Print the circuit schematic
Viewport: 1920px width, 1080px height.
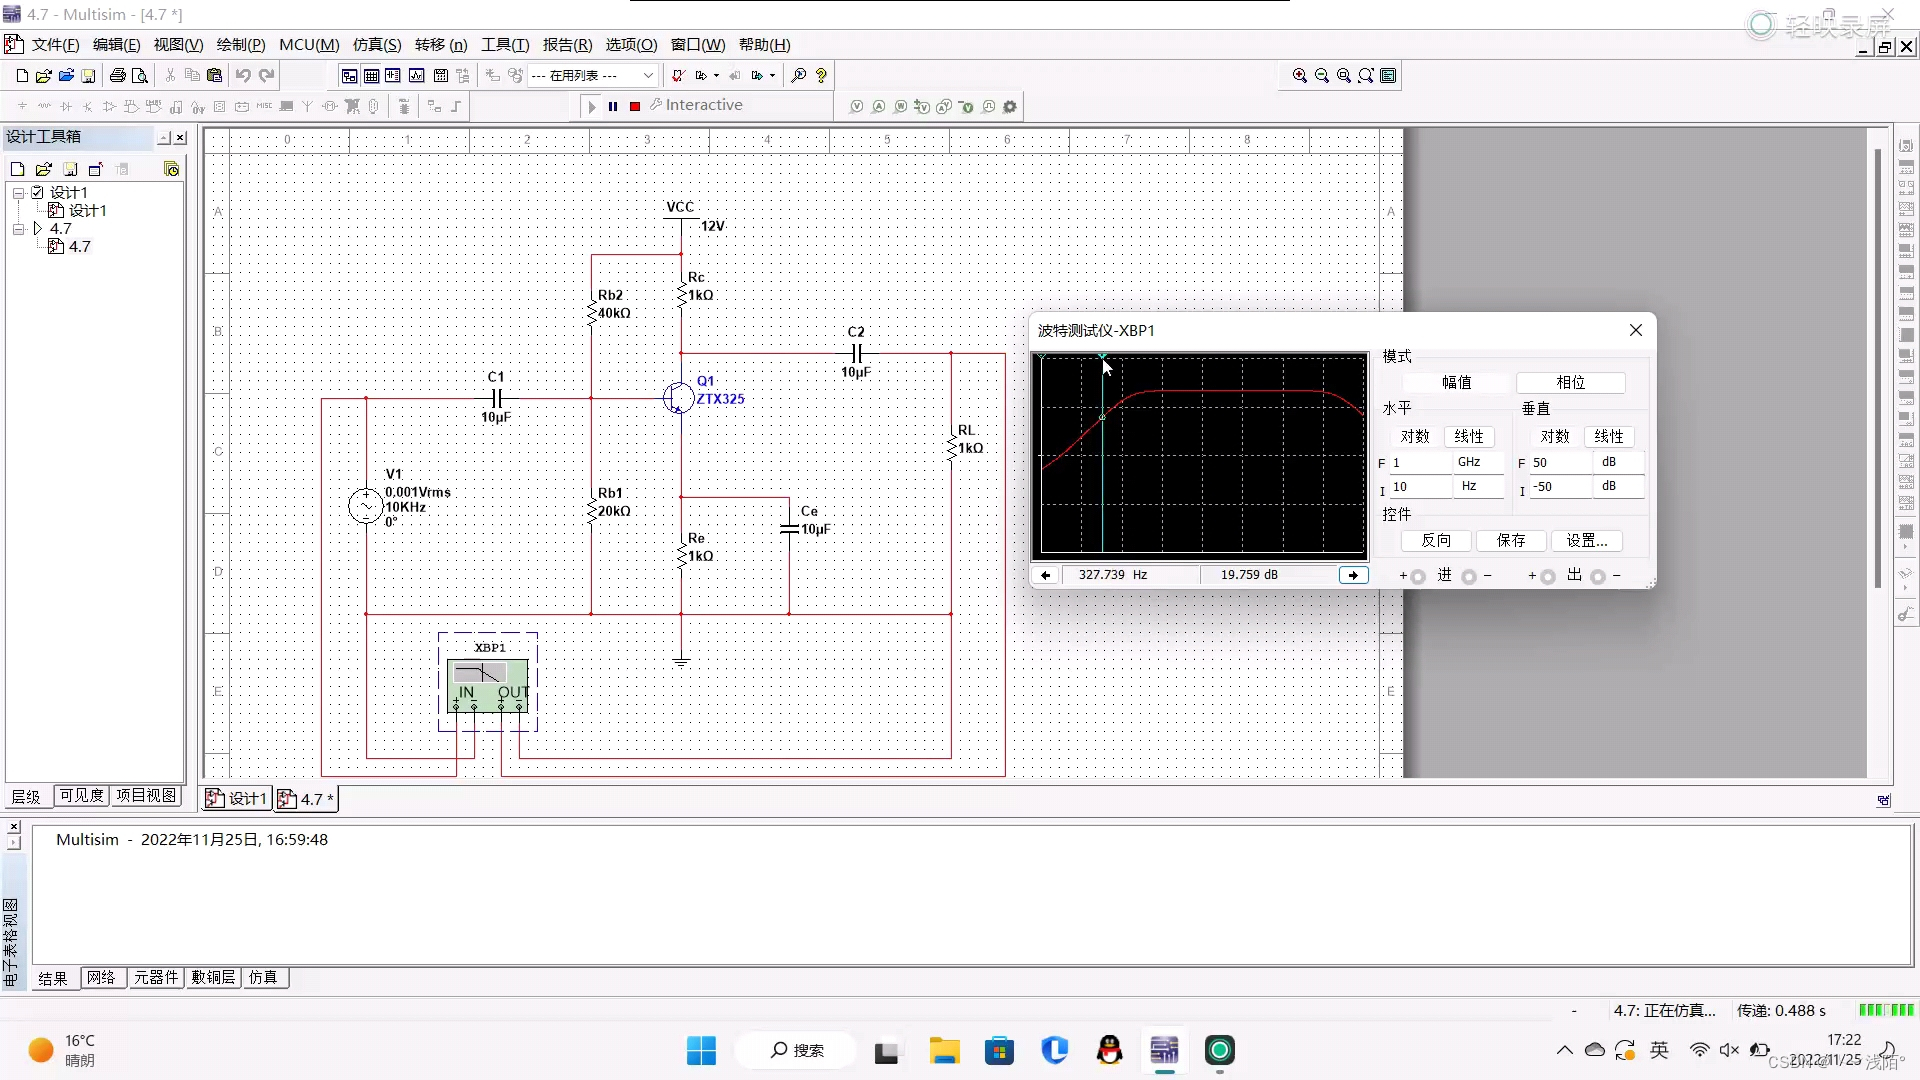(x=117, y=75)
